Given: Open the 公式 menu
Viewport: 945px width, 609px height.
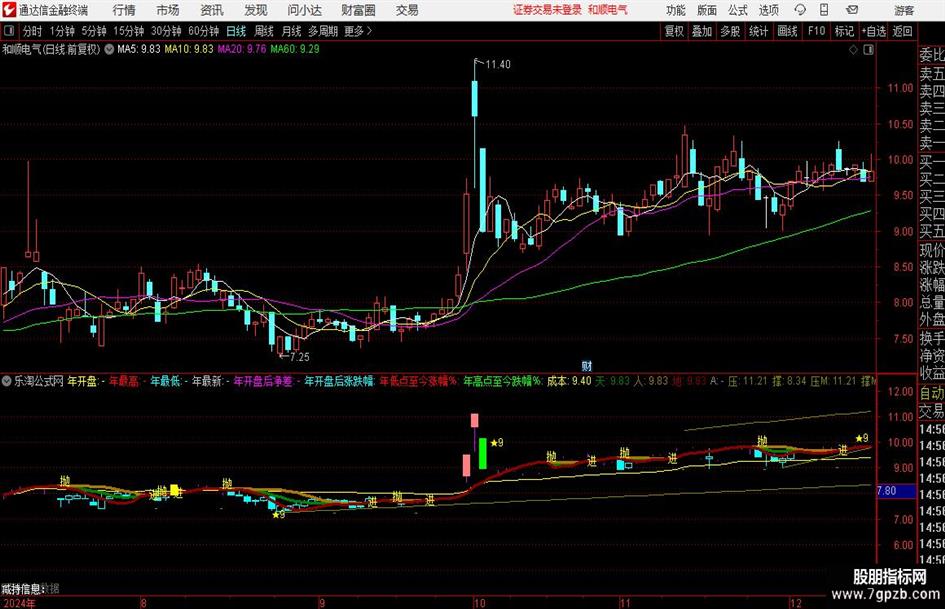Looking at the screenshot, I should [x=737, y=10].
